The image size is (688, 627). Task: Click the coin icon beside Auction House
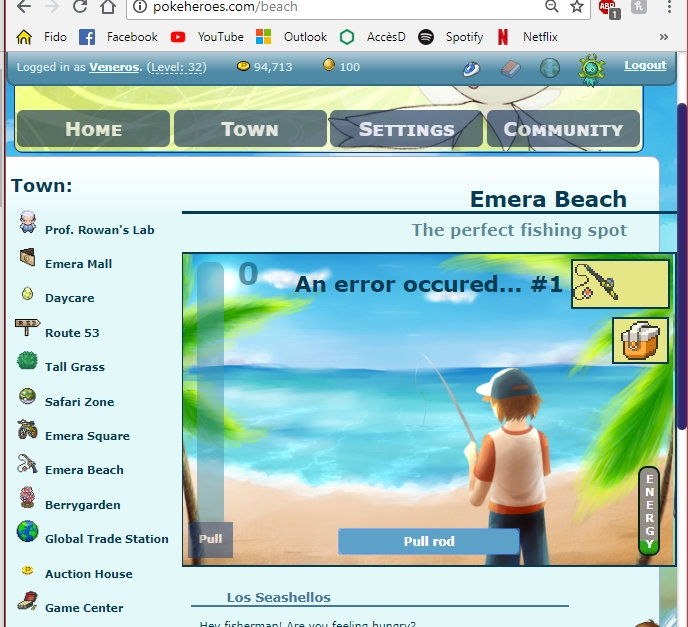pyautogui.click(x=27, y=570)
